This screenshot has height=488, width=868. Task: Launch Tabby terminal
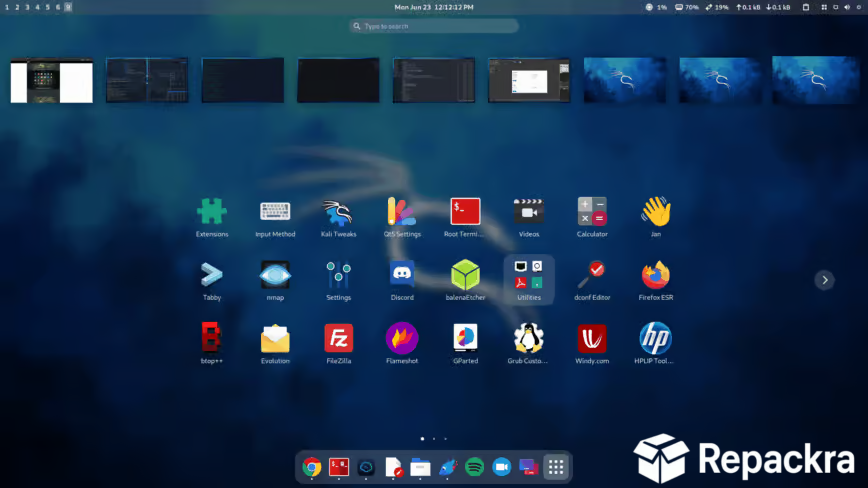[x=212, y=281]
